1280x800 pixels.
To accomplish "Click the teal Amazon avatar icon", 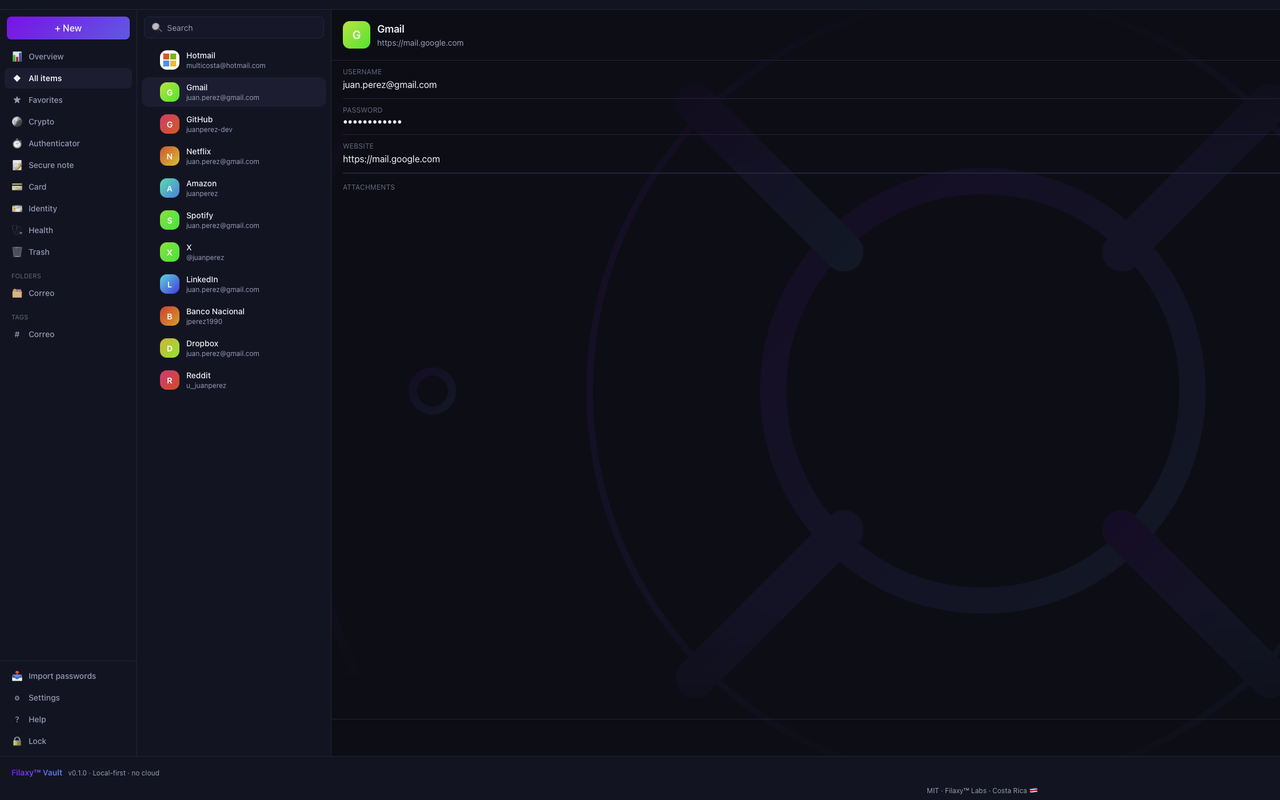I will 170,188.
